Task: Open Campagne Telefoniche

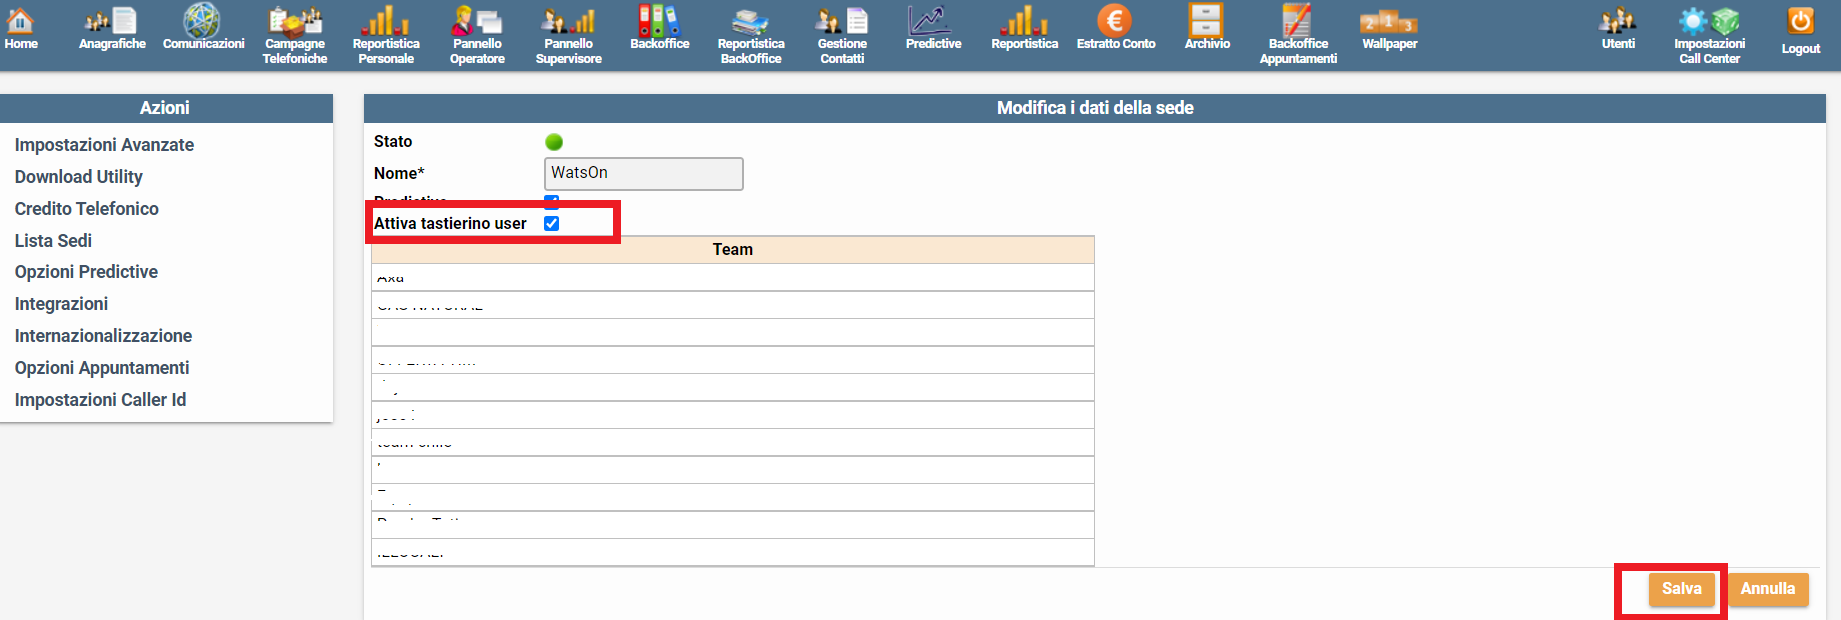Action: [295, 22]
